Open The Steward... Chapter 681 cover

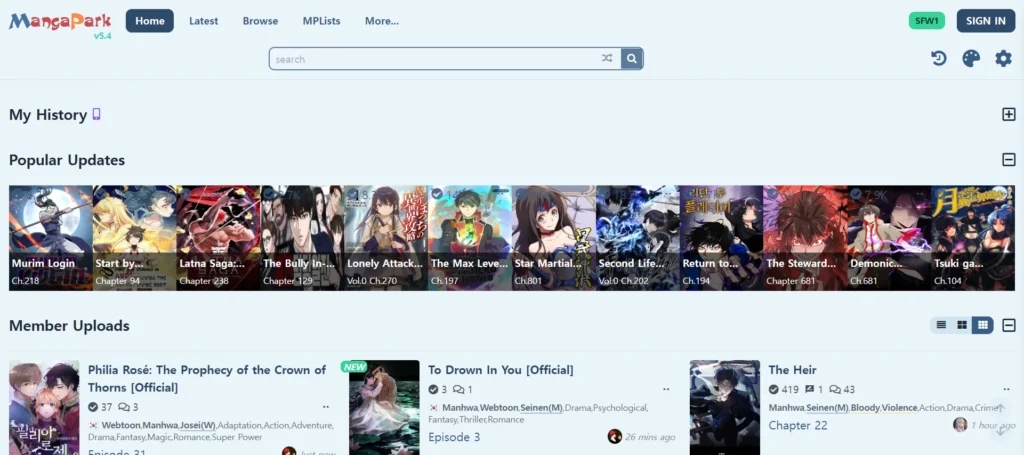[805, 238]
